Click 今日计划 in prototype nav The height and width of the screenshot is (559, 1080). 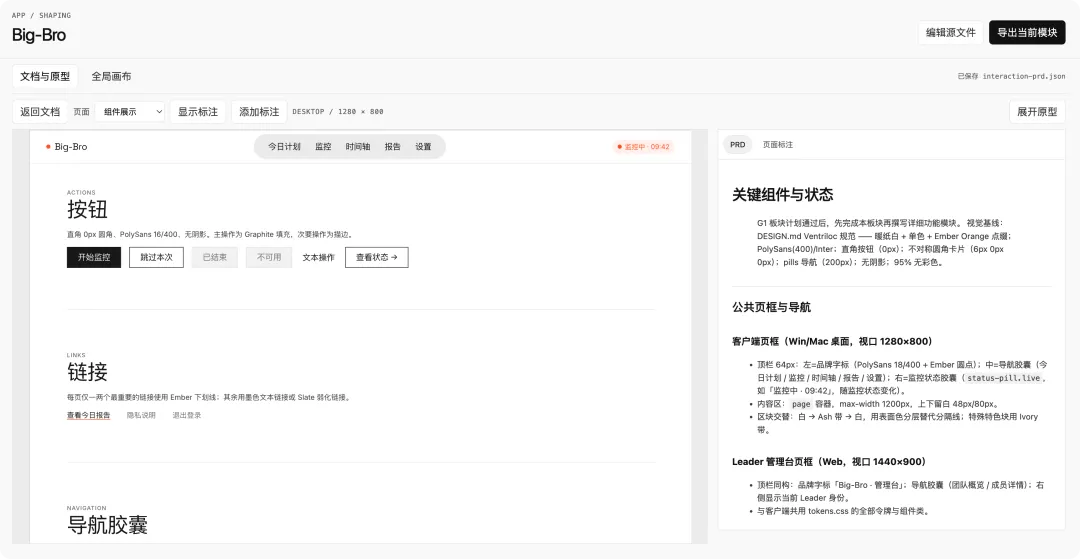(x=284, y=147)
